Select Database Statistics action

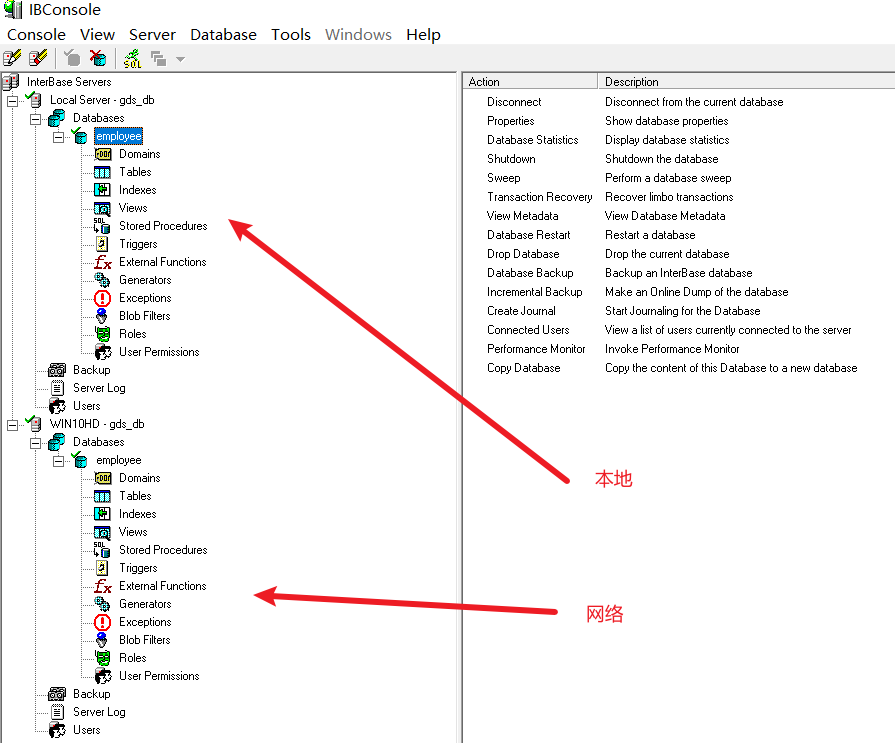533,140
